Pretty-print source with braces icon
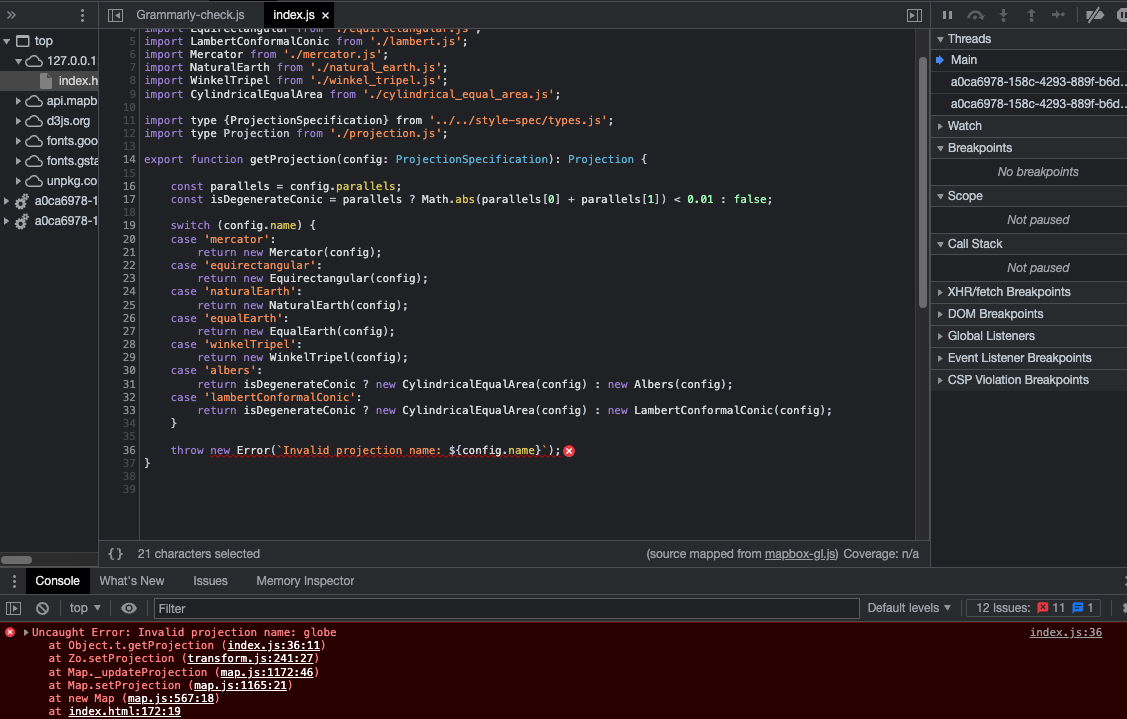The width and height of the screenshot is (1127, 719). click(x=116, y=553)
